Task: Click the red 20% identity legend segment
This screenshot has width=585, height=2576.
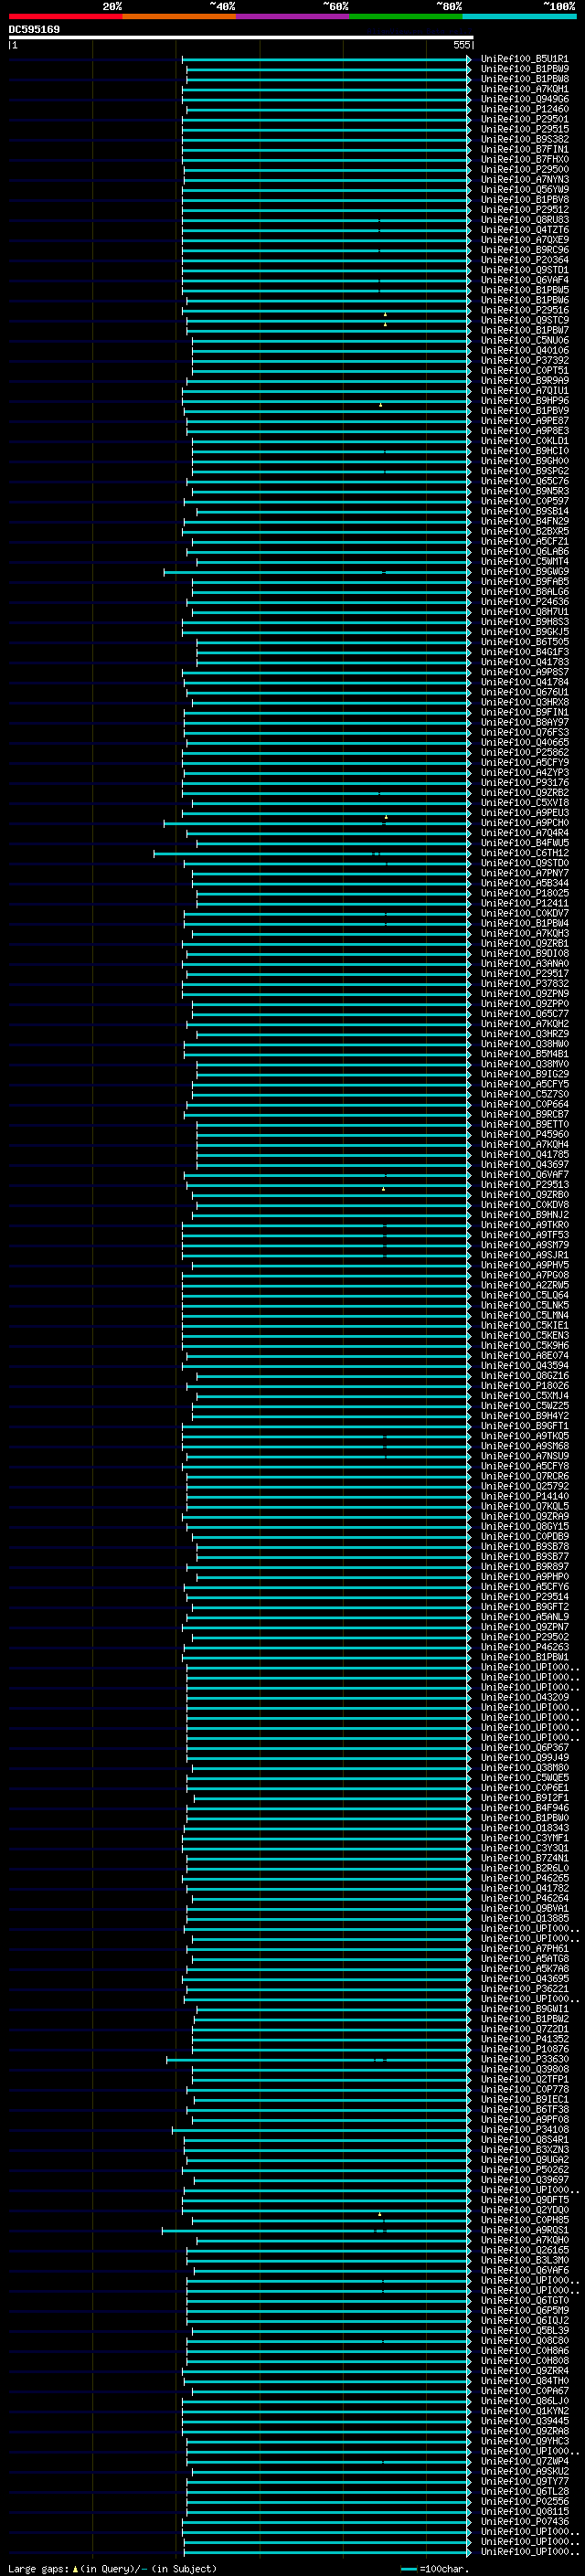Action: point(65,16)
